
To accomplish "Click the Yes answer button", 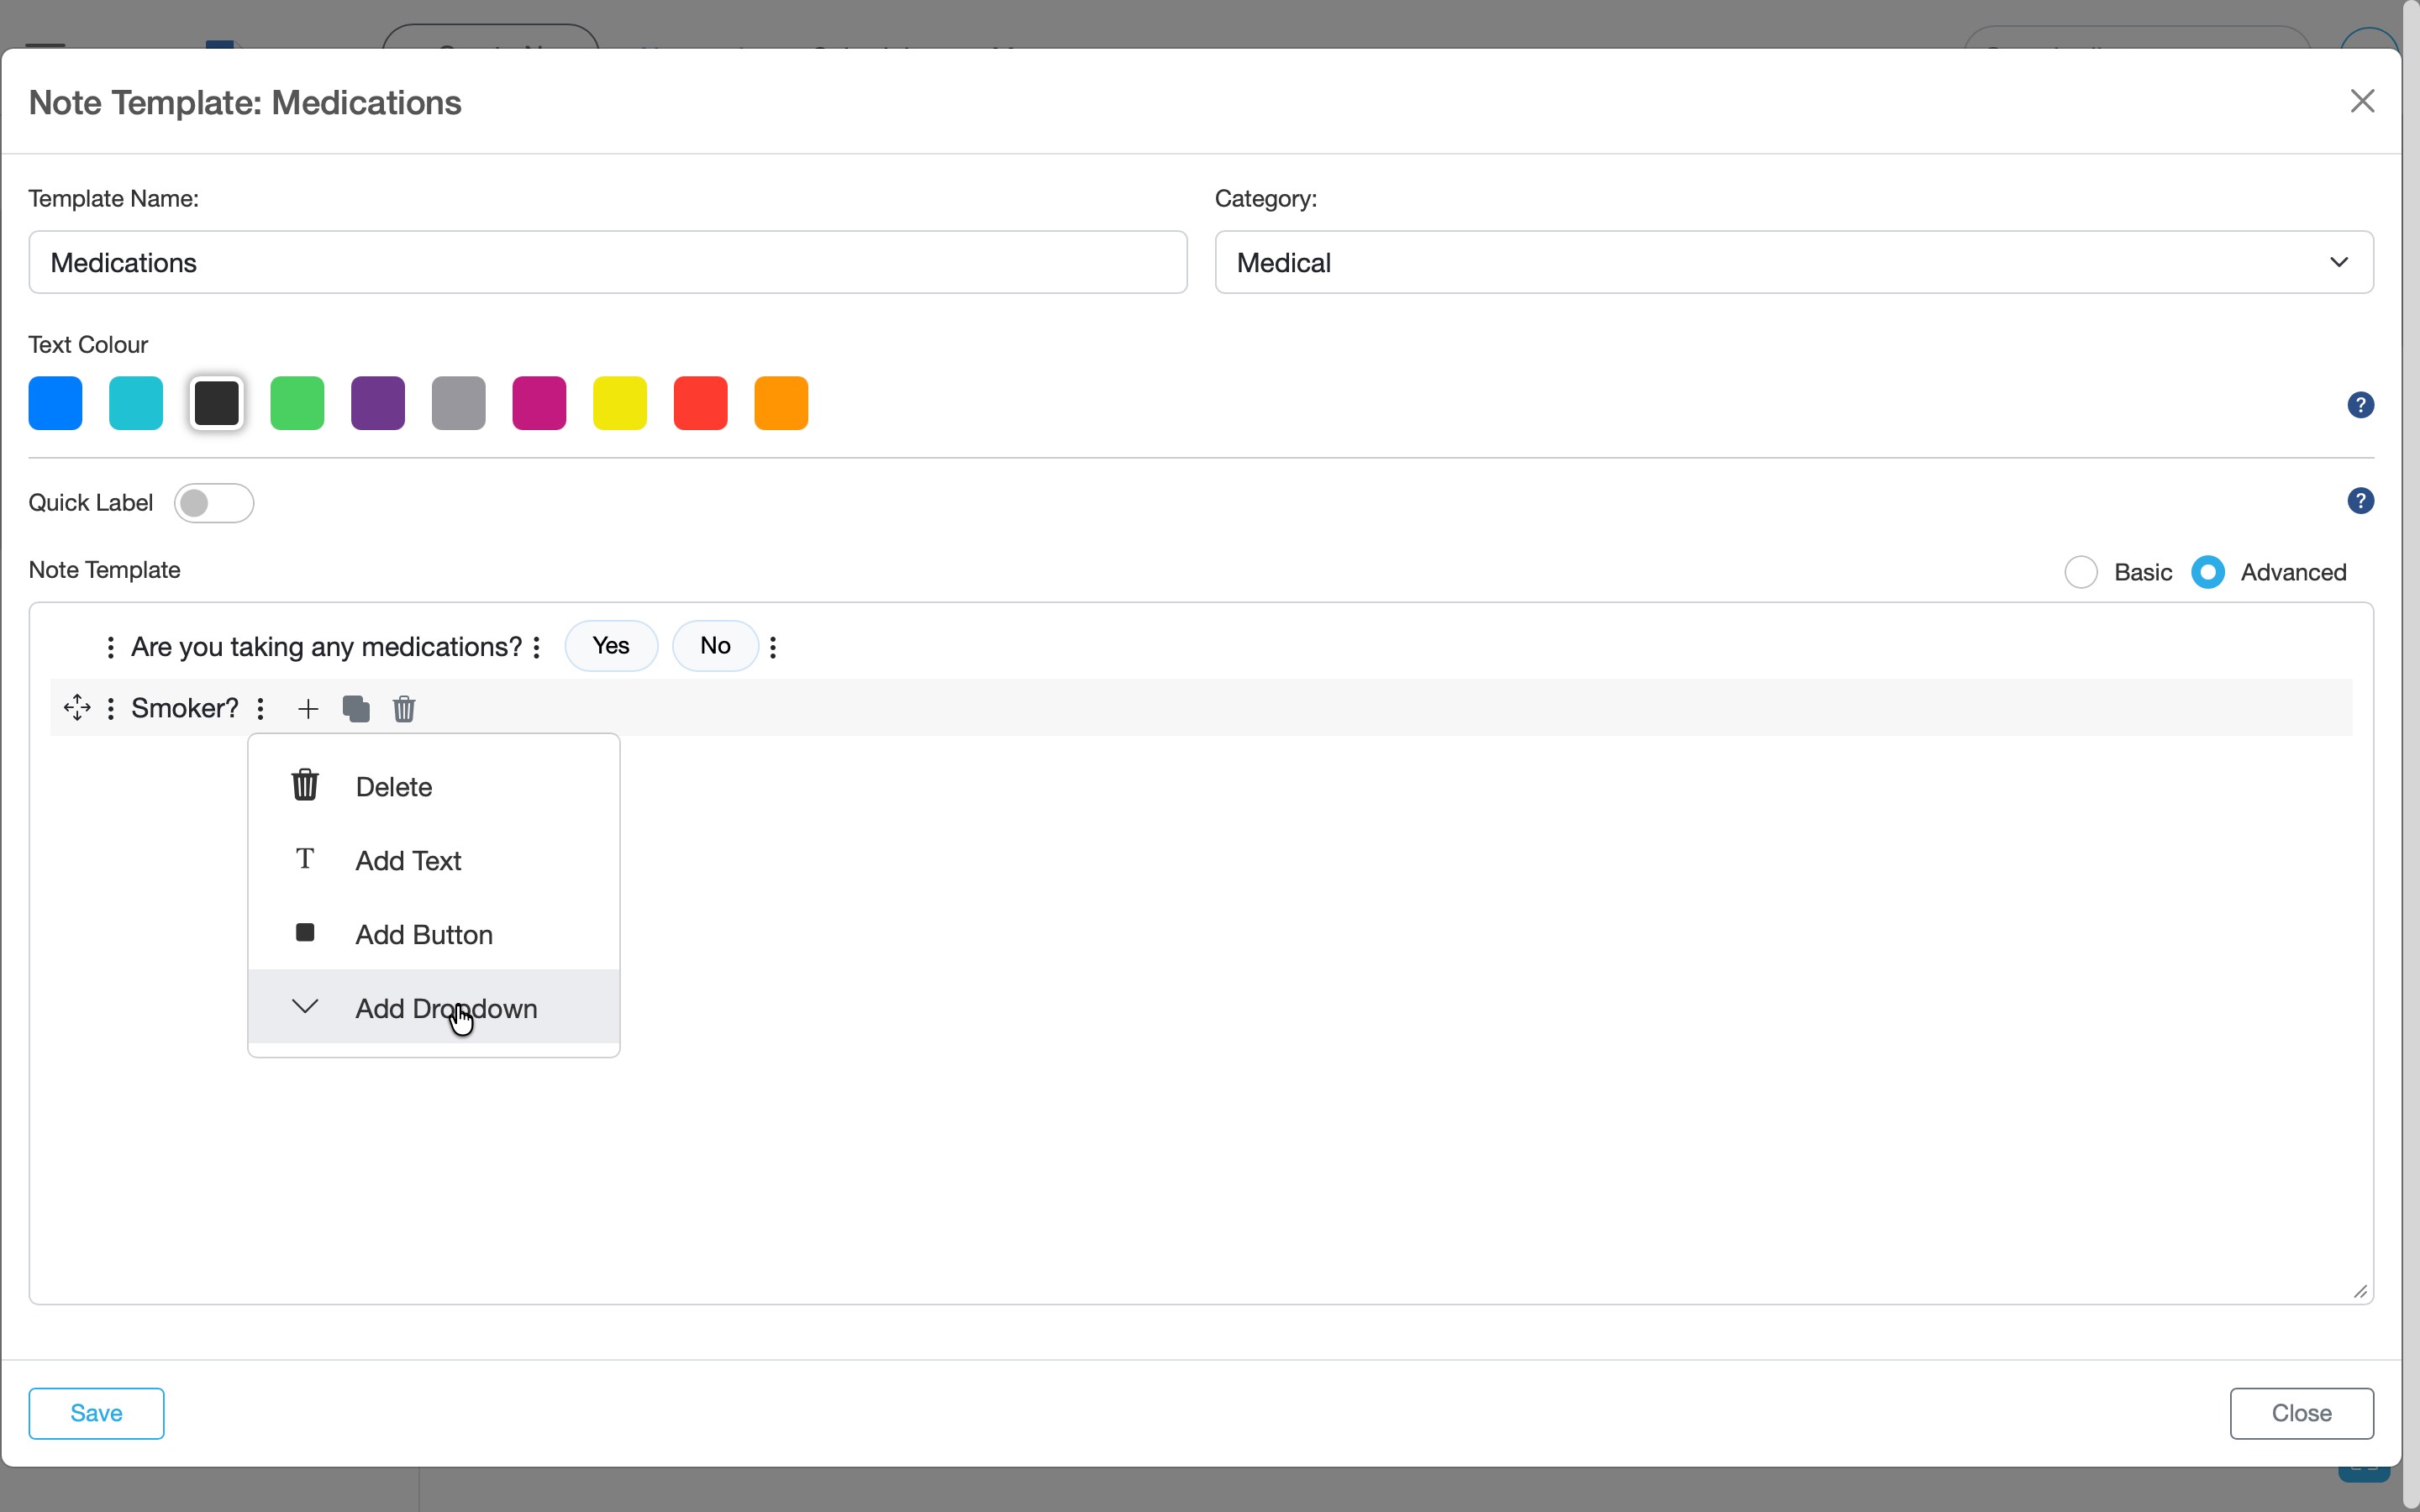I will (x=610, y=646).
